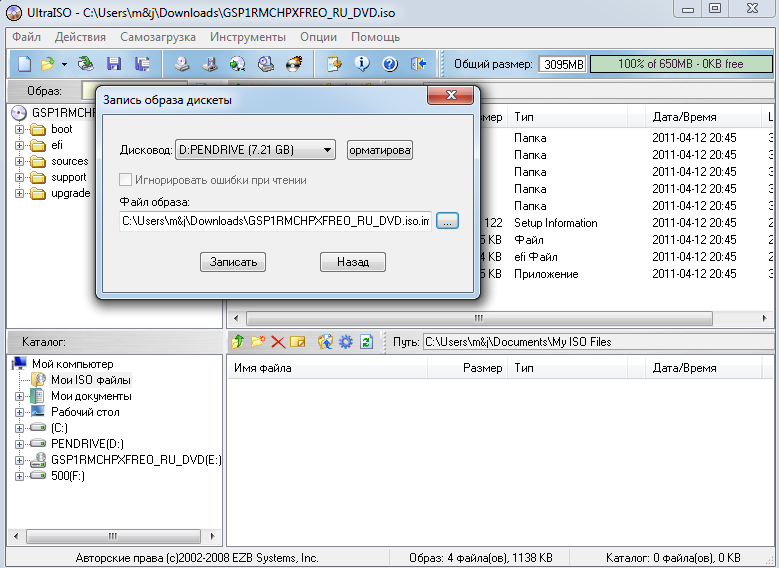Viewport: 779px width, 568px height.
Task: Click the Properties notepad toolbar icon
Action: coord(334,64)
